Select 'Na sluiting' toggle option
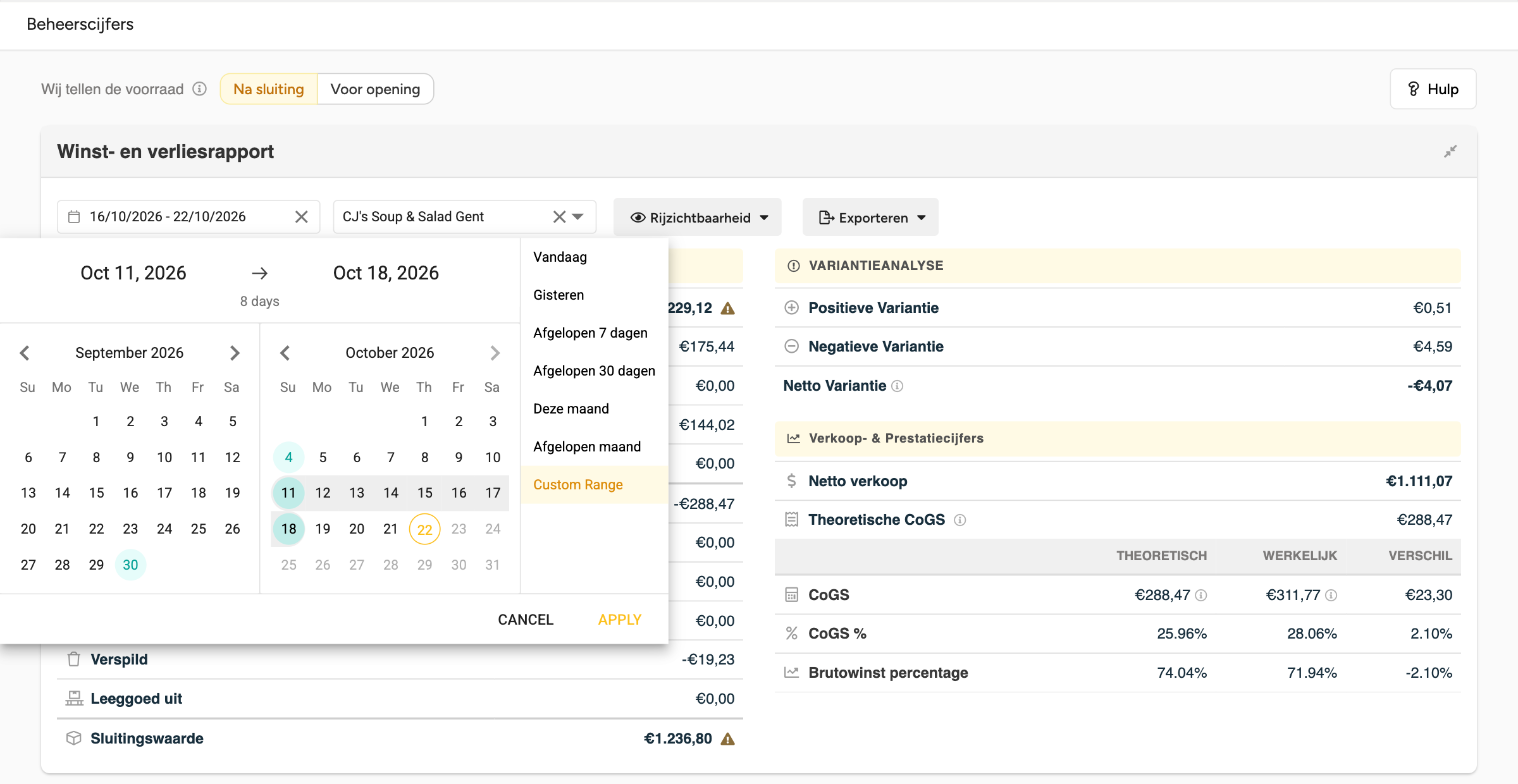This screenshot has width=1518, height=784. 269,89
